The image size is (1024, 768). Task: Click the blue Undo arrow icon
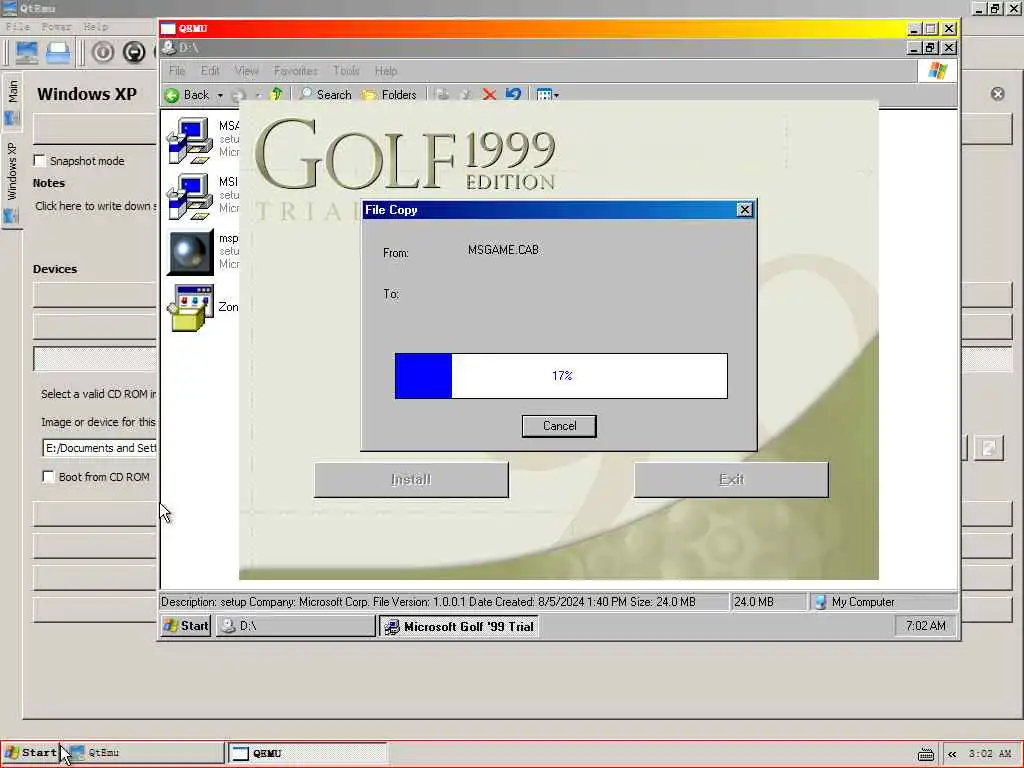click(513, 95)
